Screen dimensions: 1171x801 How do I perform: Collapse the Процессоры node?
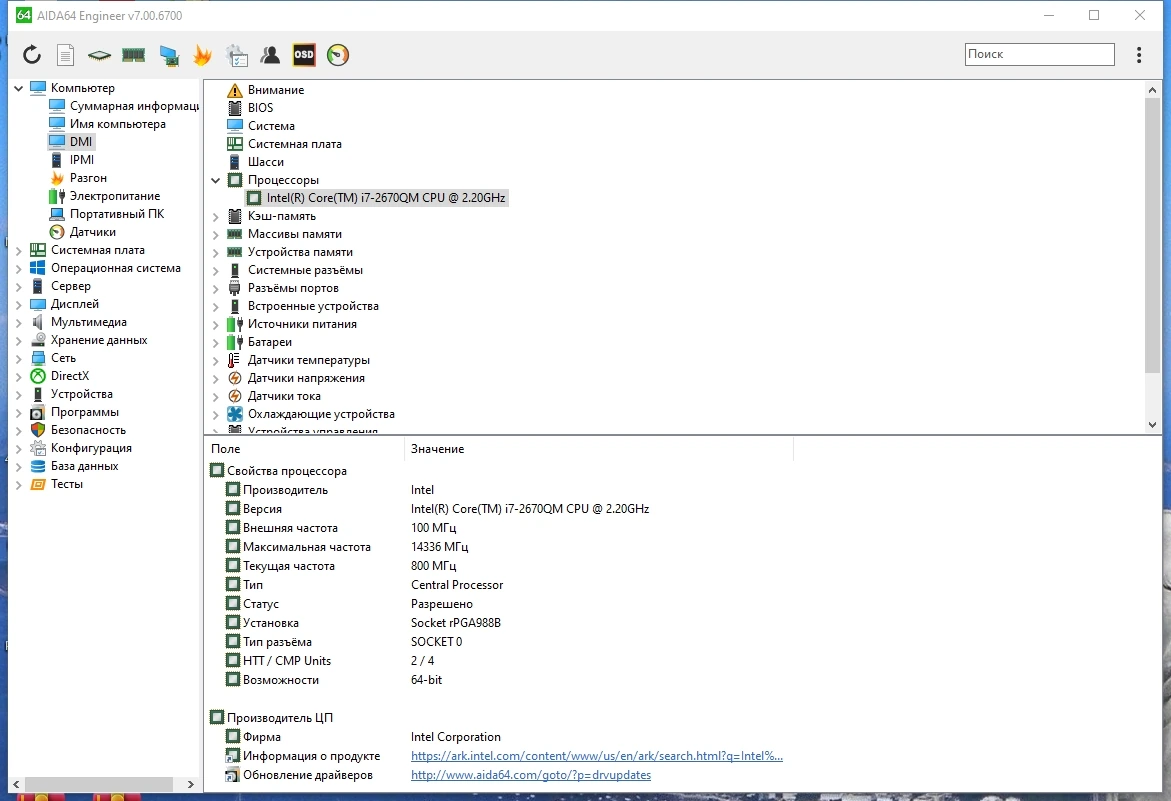pyautogui.click(x=215, y=180)
